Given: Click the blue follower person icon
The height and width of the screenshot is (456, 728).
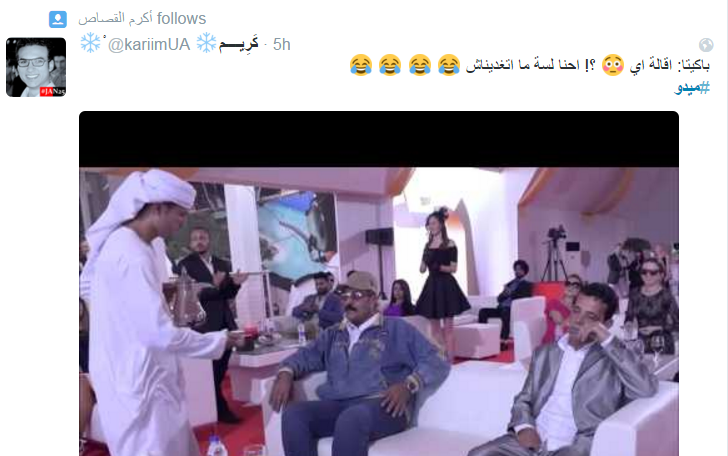Looking at the screenshot, I should 58,19.
